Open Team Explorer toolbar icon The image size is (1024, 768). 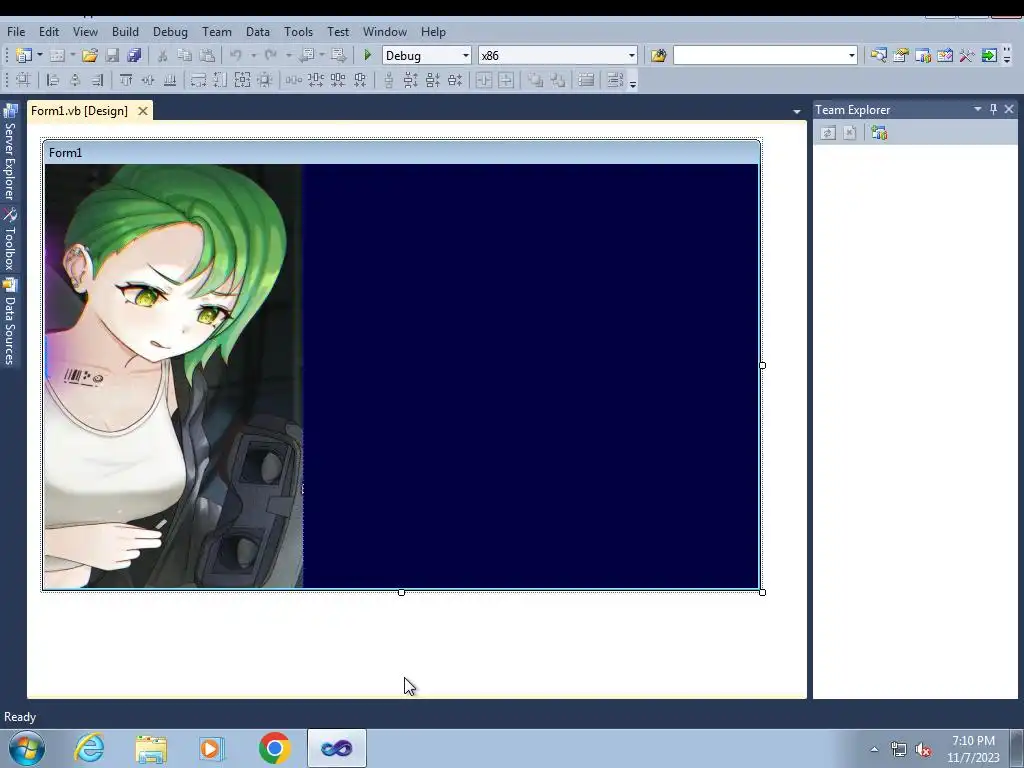pos(923,56)
